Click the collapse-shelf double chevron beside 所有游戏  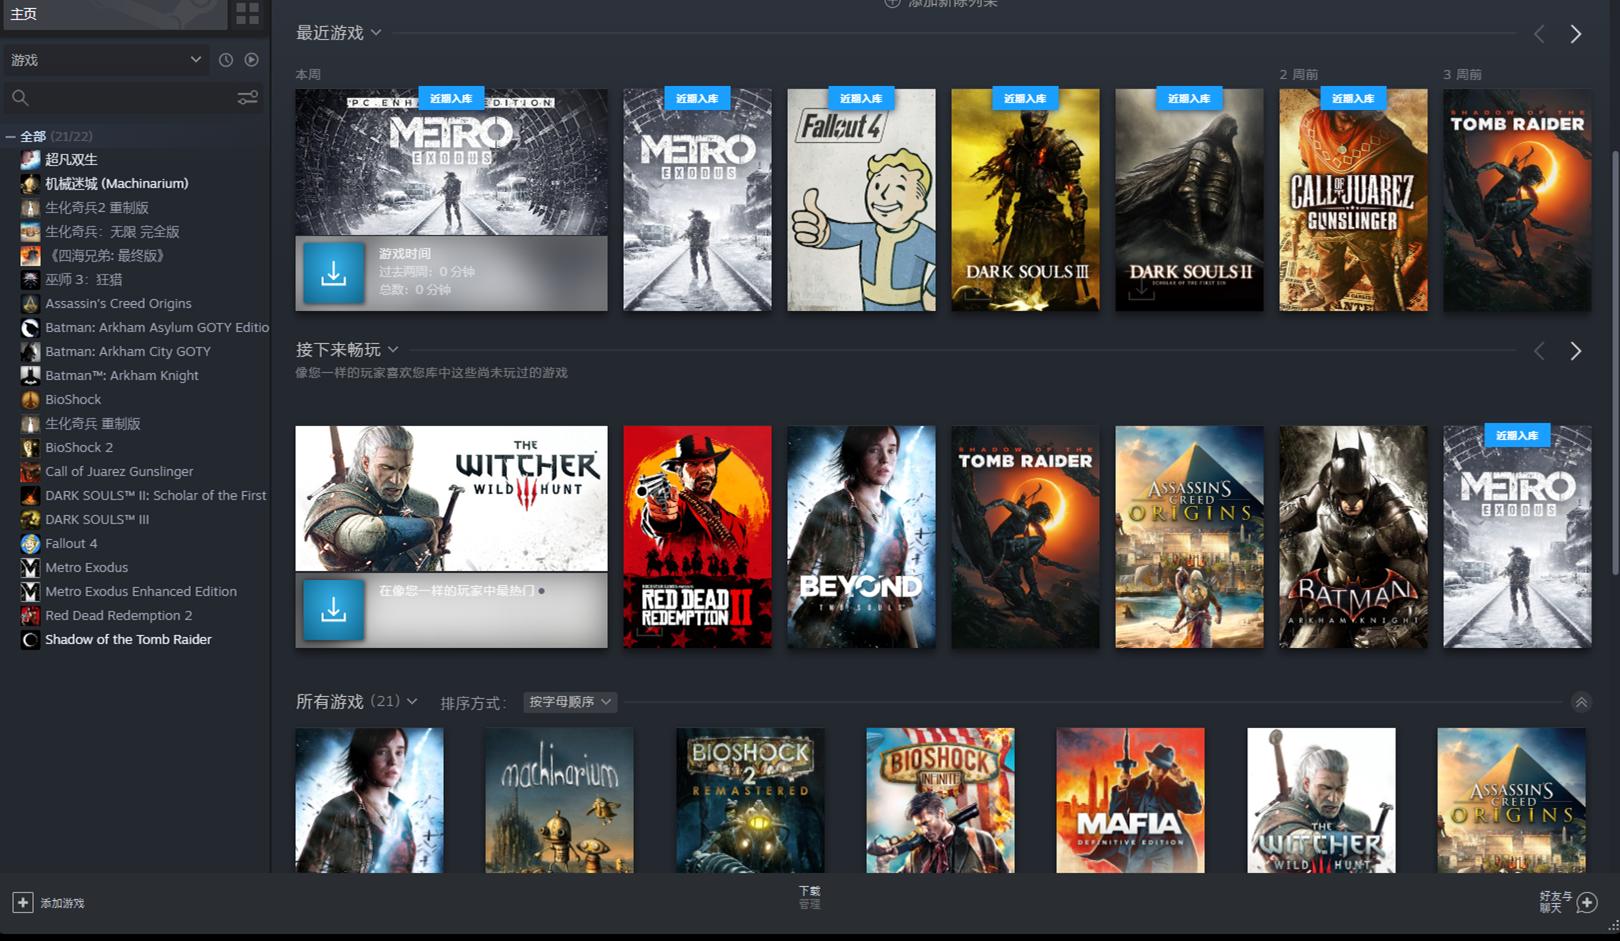[x=1581, y=702]
